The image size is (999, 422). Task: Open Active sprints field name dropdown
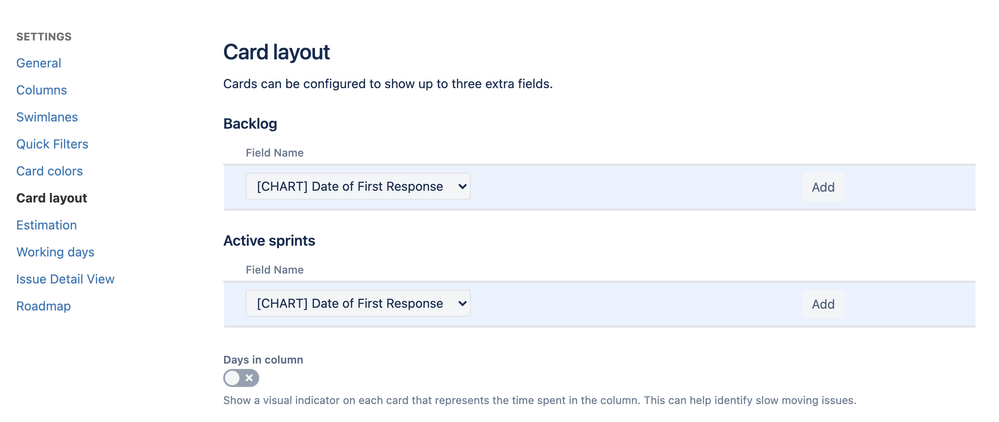(x=358, y=304)
